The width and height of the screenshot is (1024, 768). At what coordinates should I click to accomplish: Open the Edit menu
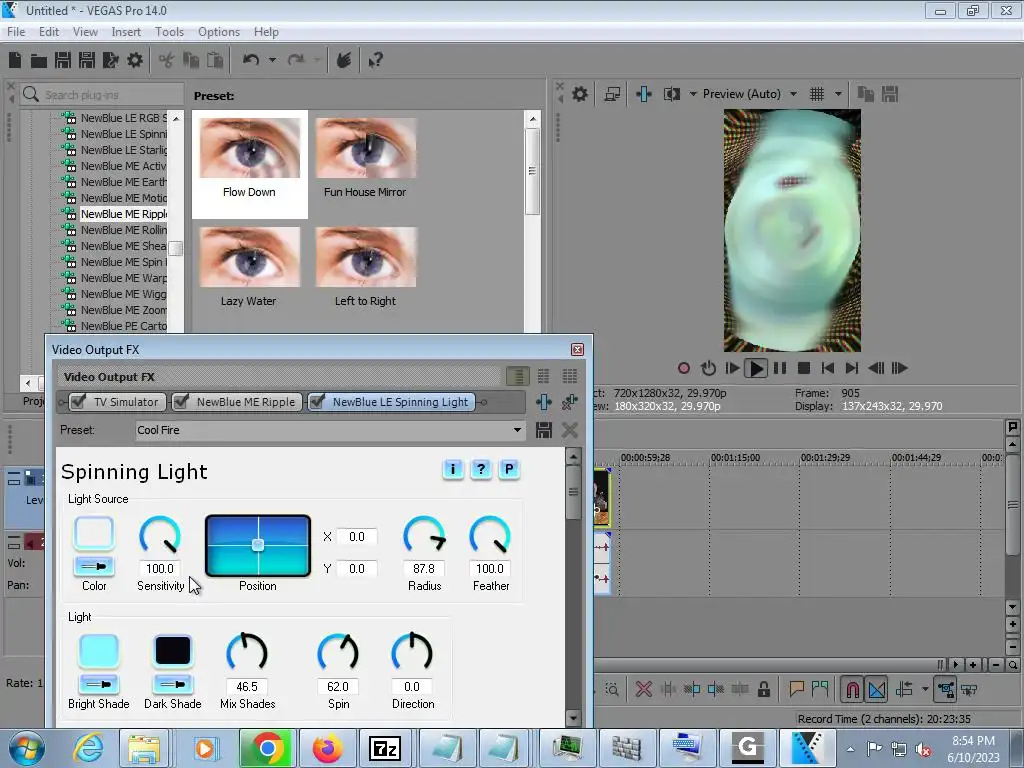click(x=49, y=32)
